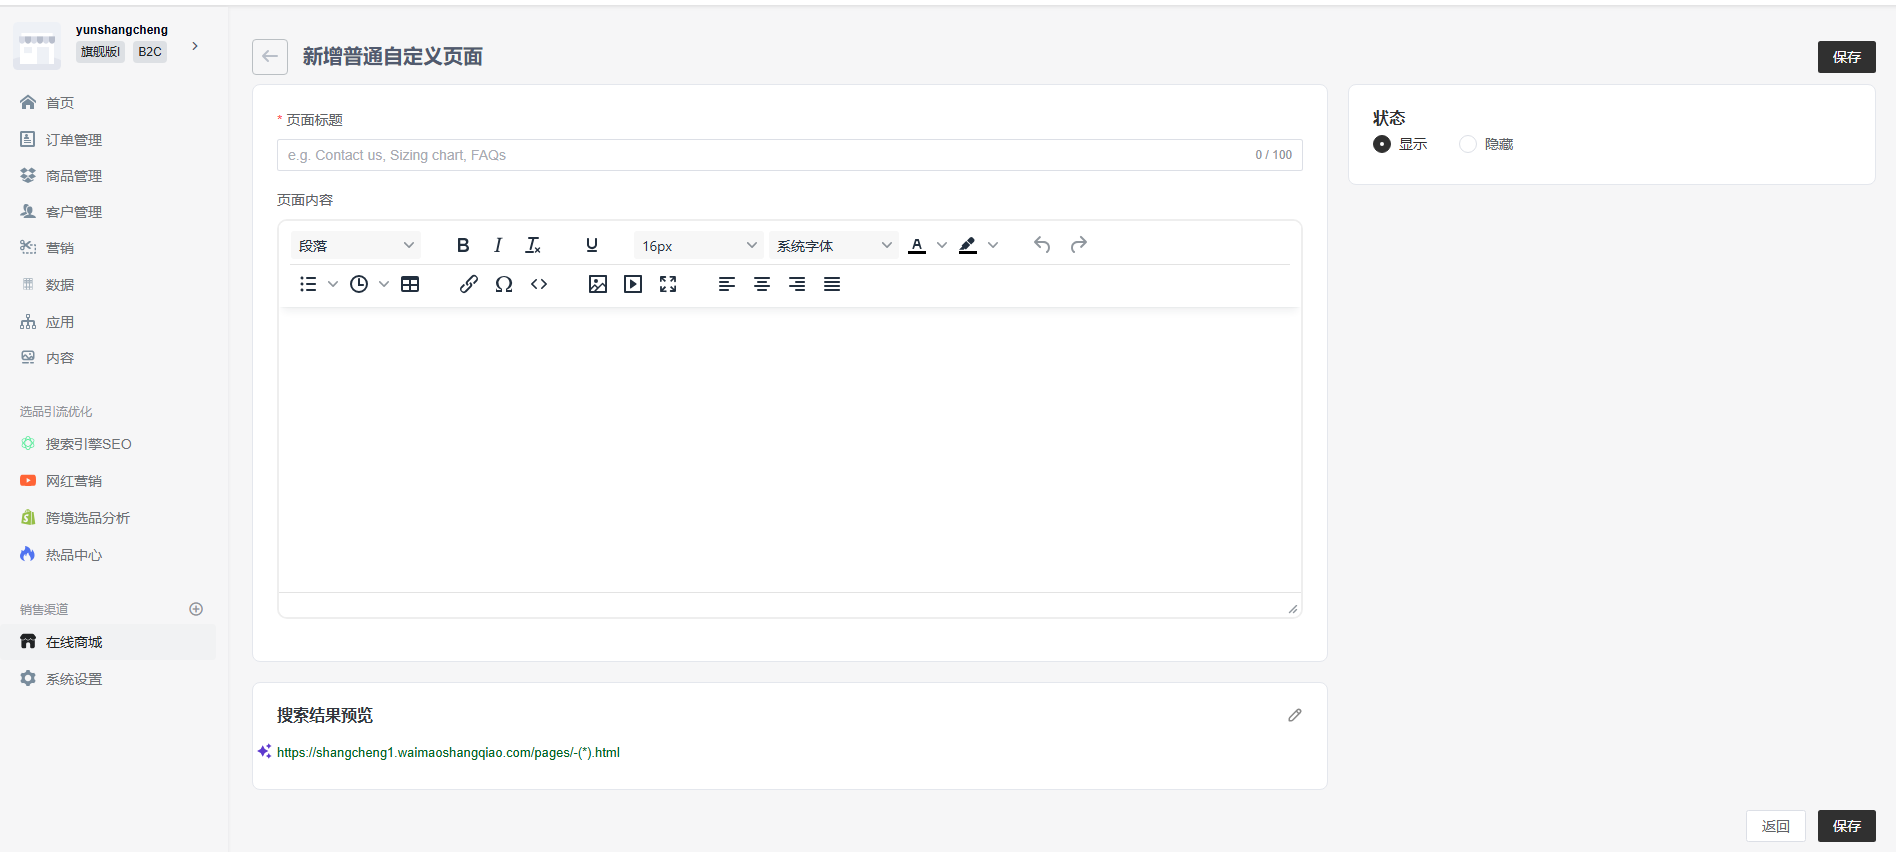Expand the 系统字体 font family dropdown
Viewport: 1896px width, 852px height.
click(x=834, y=245)
